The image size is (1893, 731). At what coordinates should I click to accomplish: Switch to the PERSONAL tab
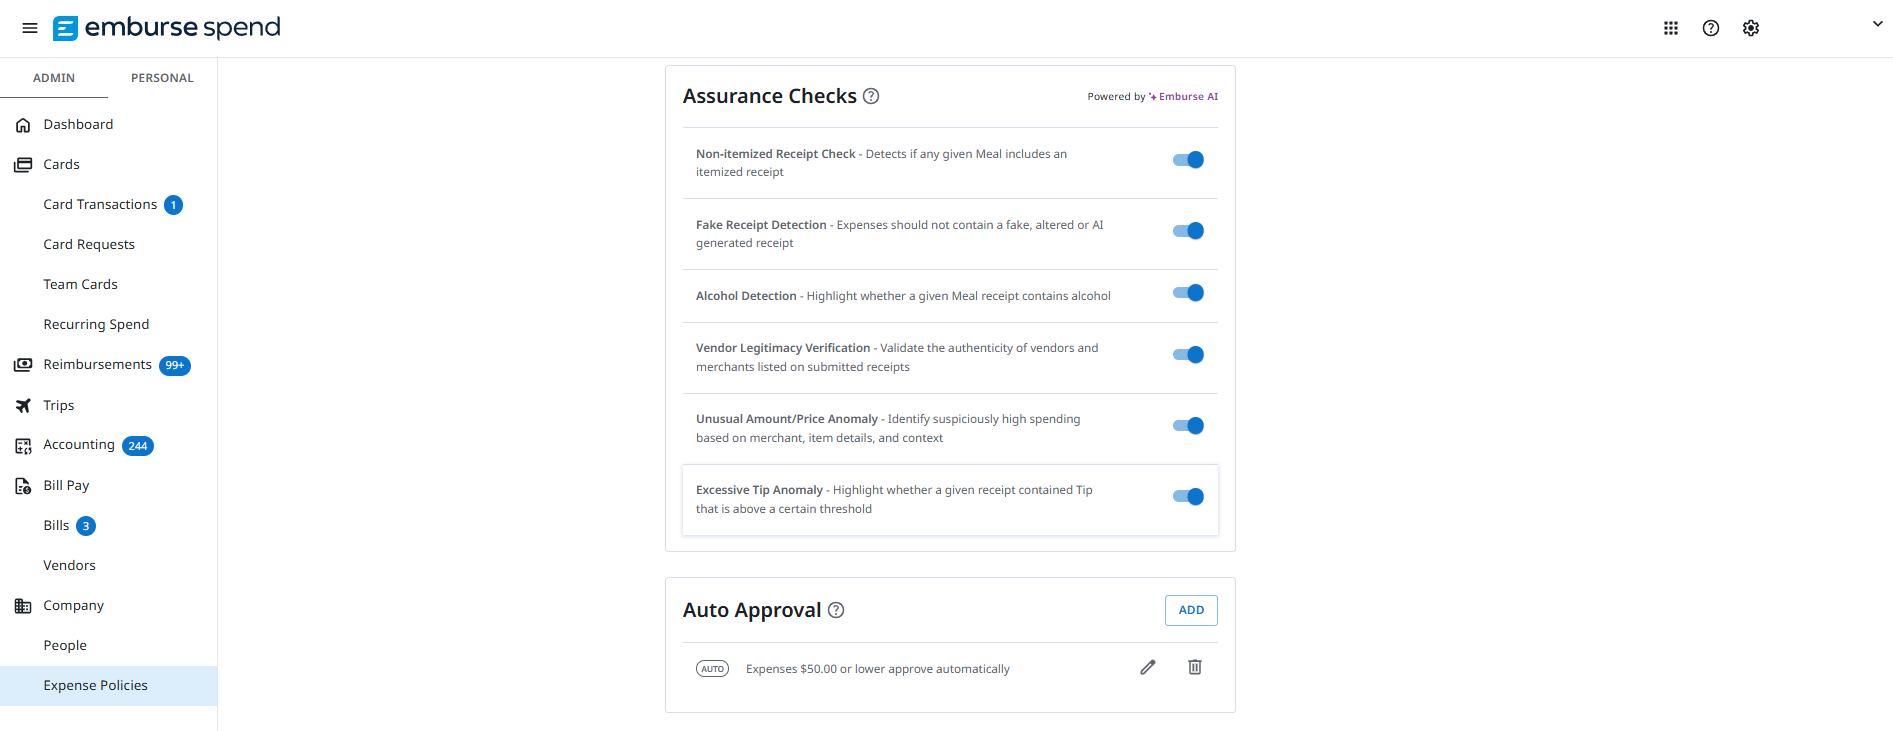pyautogui.click(x=162, y=77)
